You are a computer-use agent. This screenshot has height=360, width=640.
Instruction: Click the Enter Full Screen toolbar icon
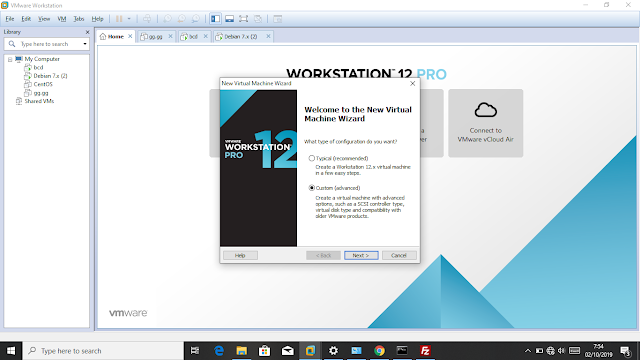[243, 19]
